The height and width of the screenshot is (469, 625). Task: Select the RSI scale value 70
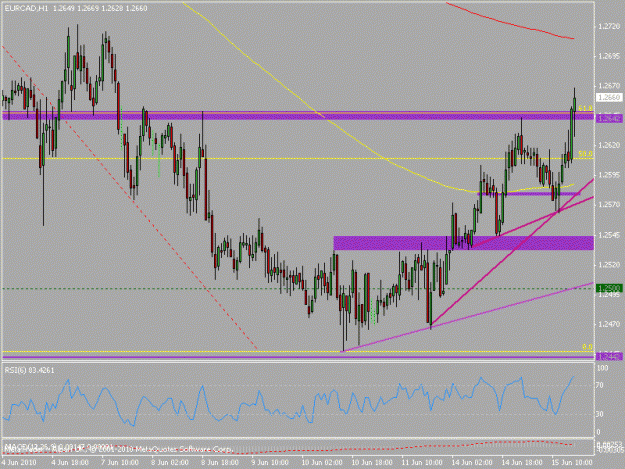pos(601,386)
